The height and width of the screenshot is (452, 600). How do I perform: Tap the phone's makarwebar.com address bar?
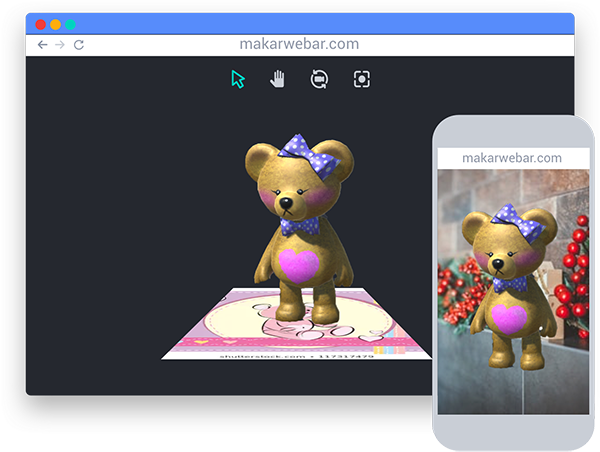click(x=513, y=158)
